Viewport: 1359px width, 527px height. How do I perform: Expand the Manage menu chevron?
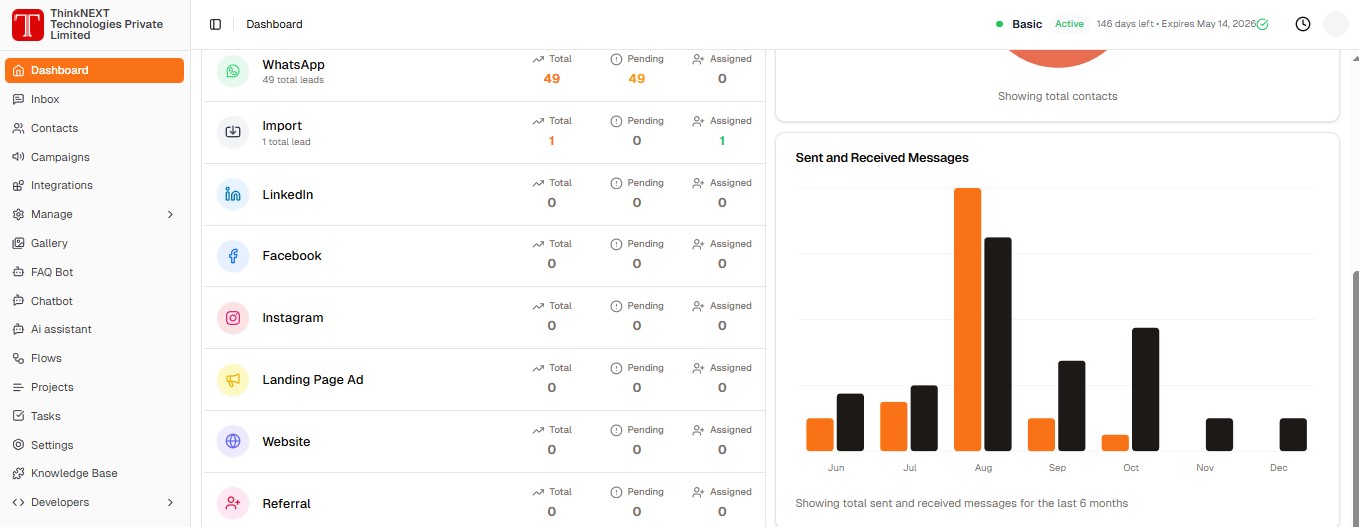coord(170,214)
